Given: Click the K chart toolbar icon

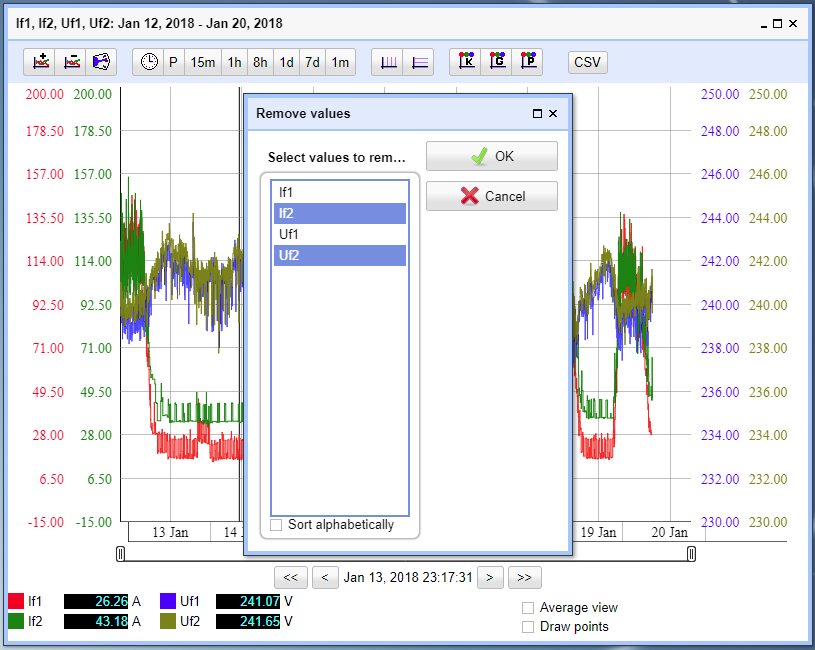Looking at the screenshot, I should tap(466, 62).
